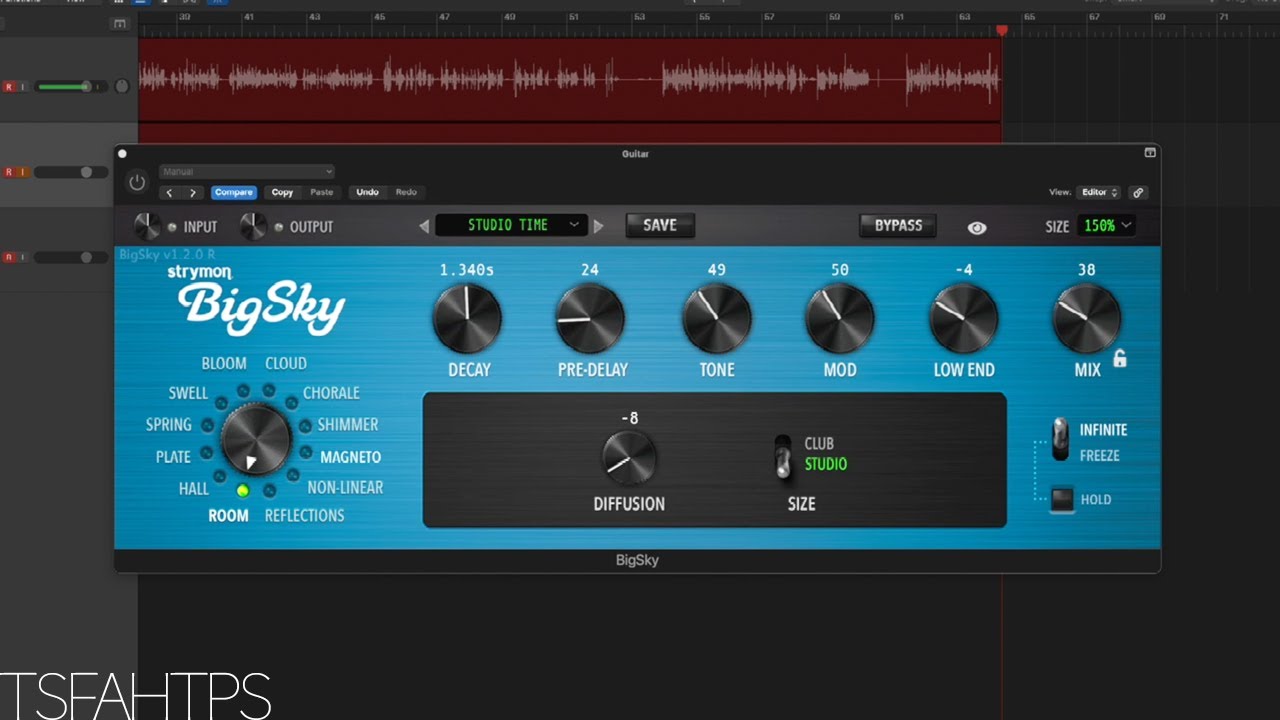
Task: Flip the Infinite/Freeze switch
Action: point(1060,439)
